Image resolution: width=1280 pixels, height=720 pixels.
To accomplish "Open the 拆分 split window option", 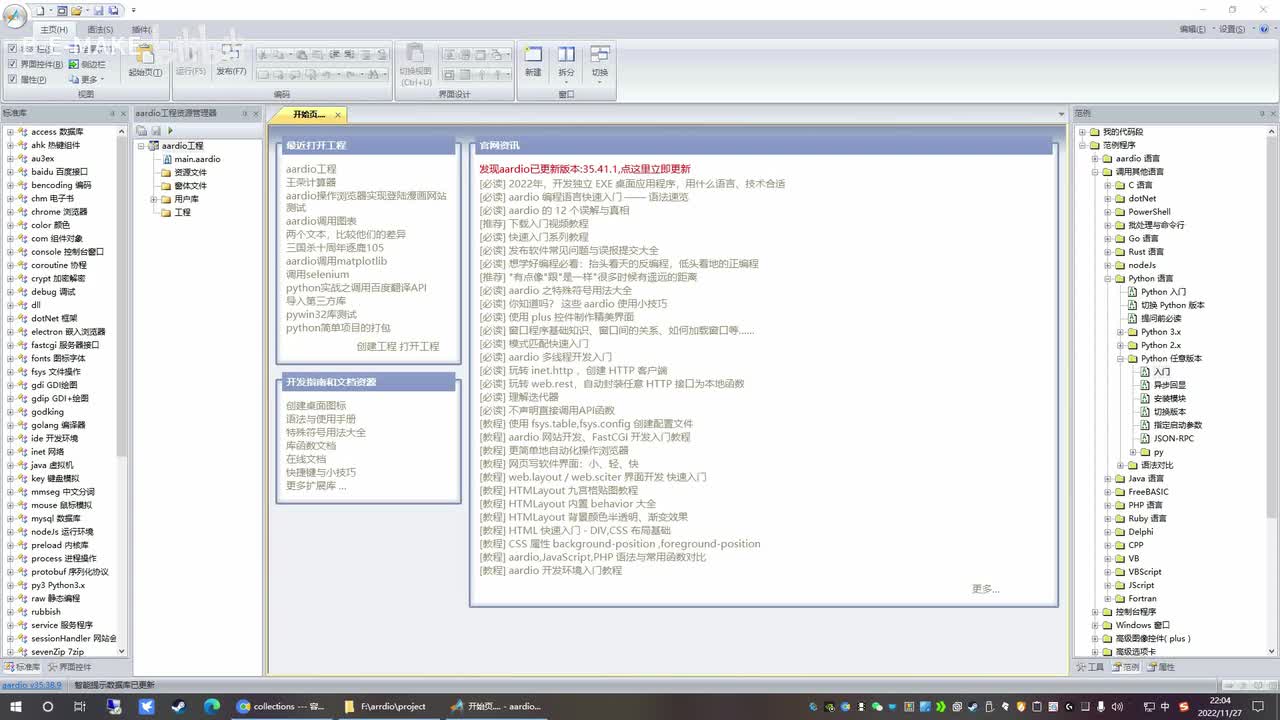I will pos(566,63).
